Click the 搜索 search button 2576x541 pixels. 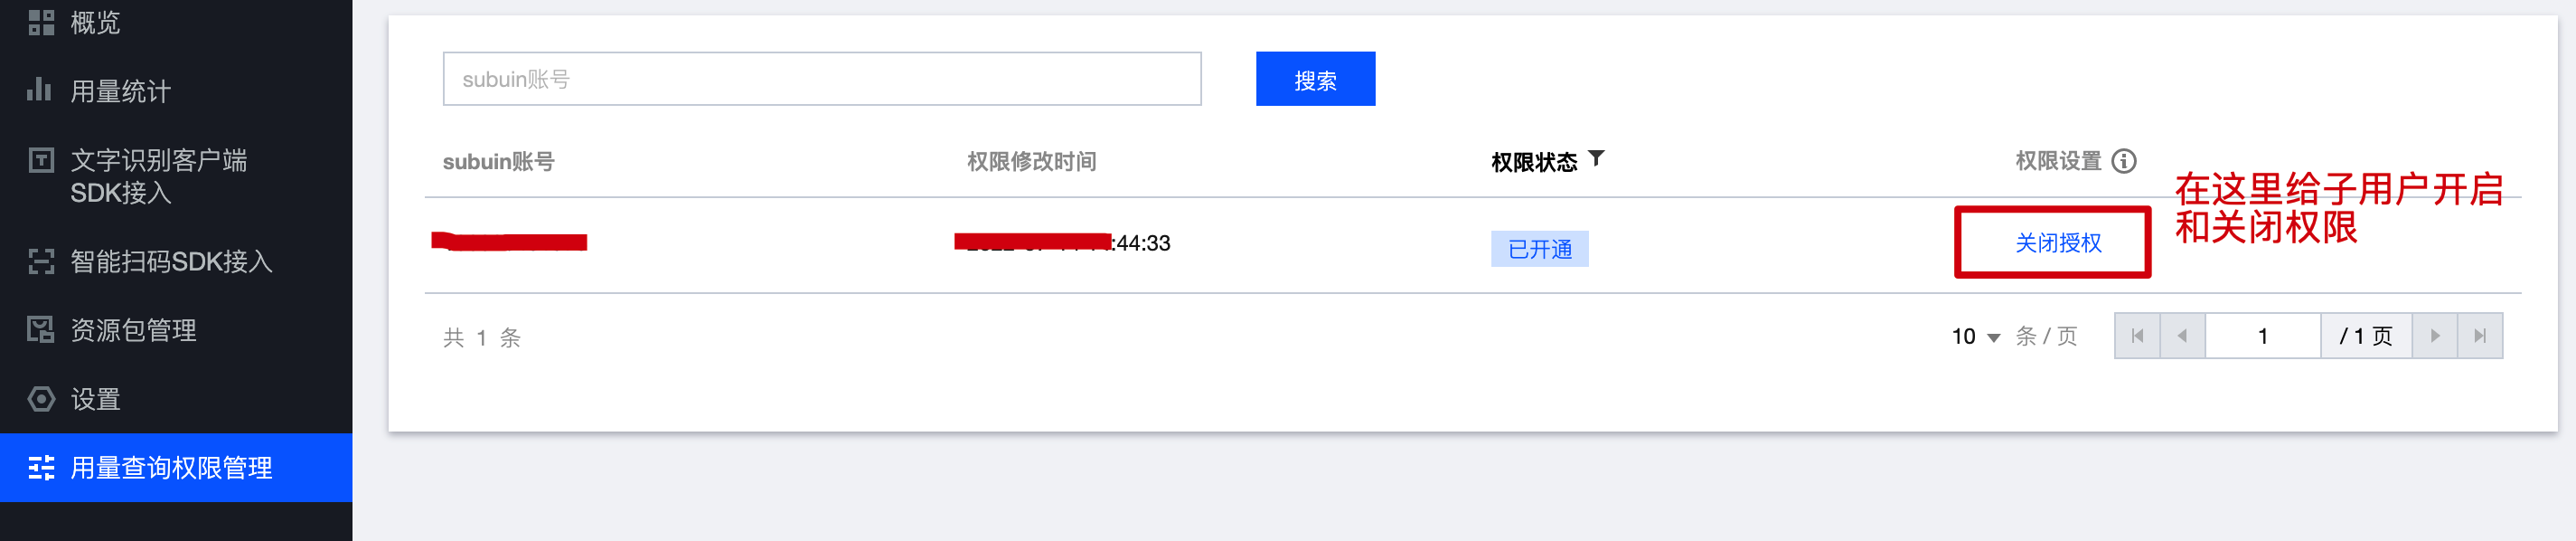click(x=1315, y=79)
